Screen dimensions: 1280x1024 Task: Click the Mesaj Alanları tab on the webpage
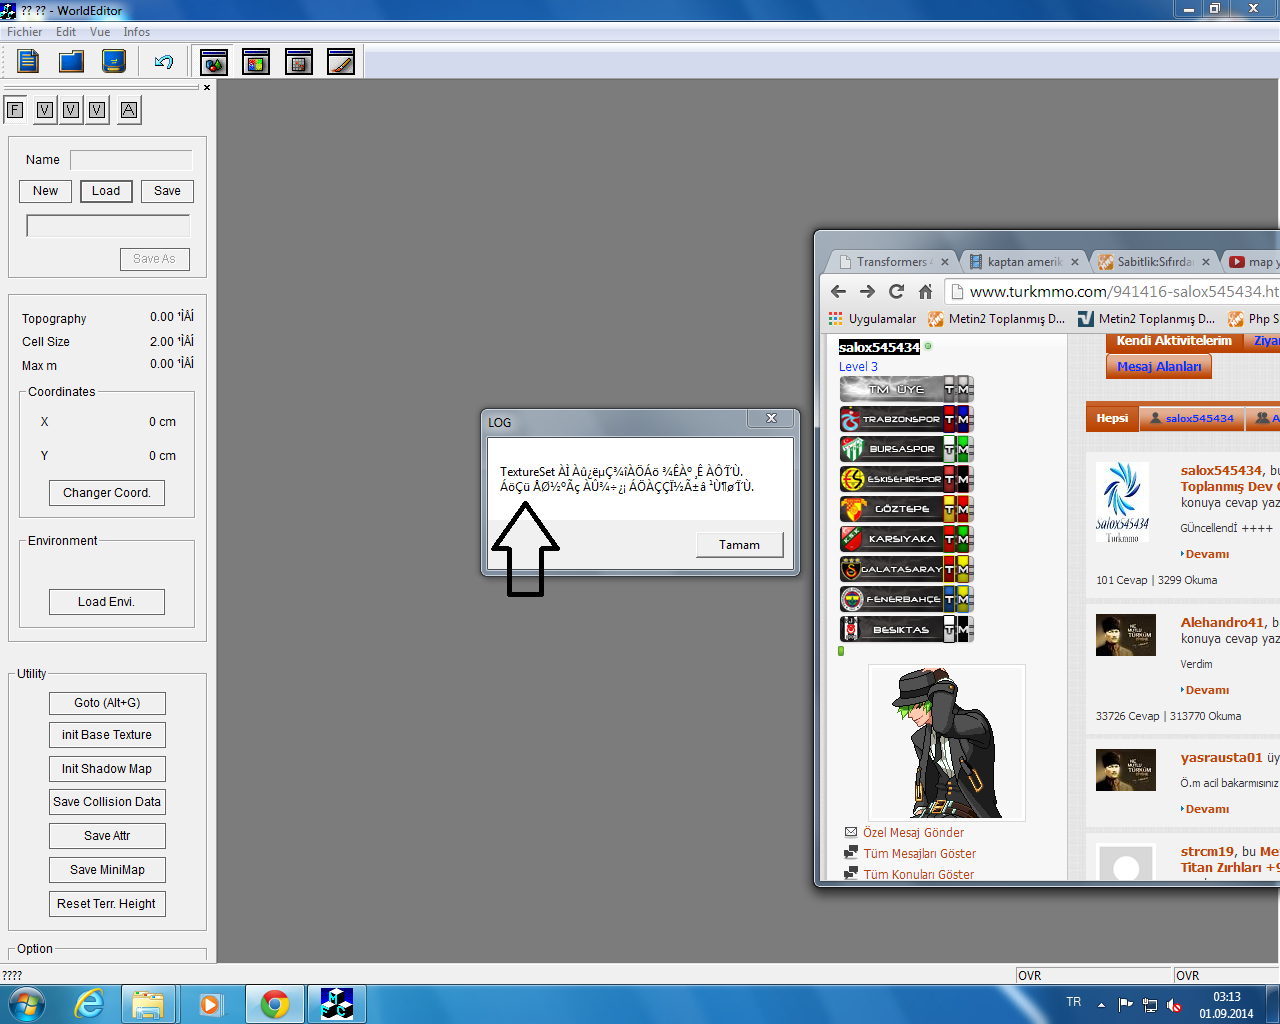[1159, 367]
